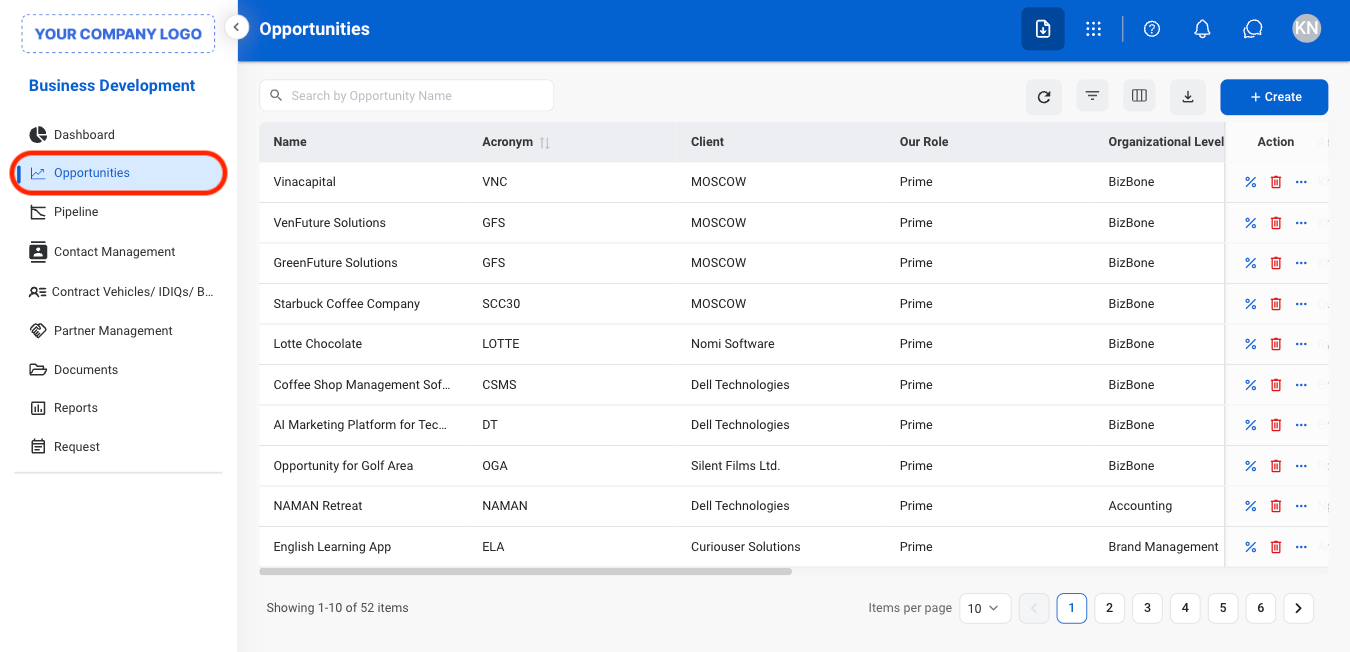Go to page 3 of results

click(1147, 608)
